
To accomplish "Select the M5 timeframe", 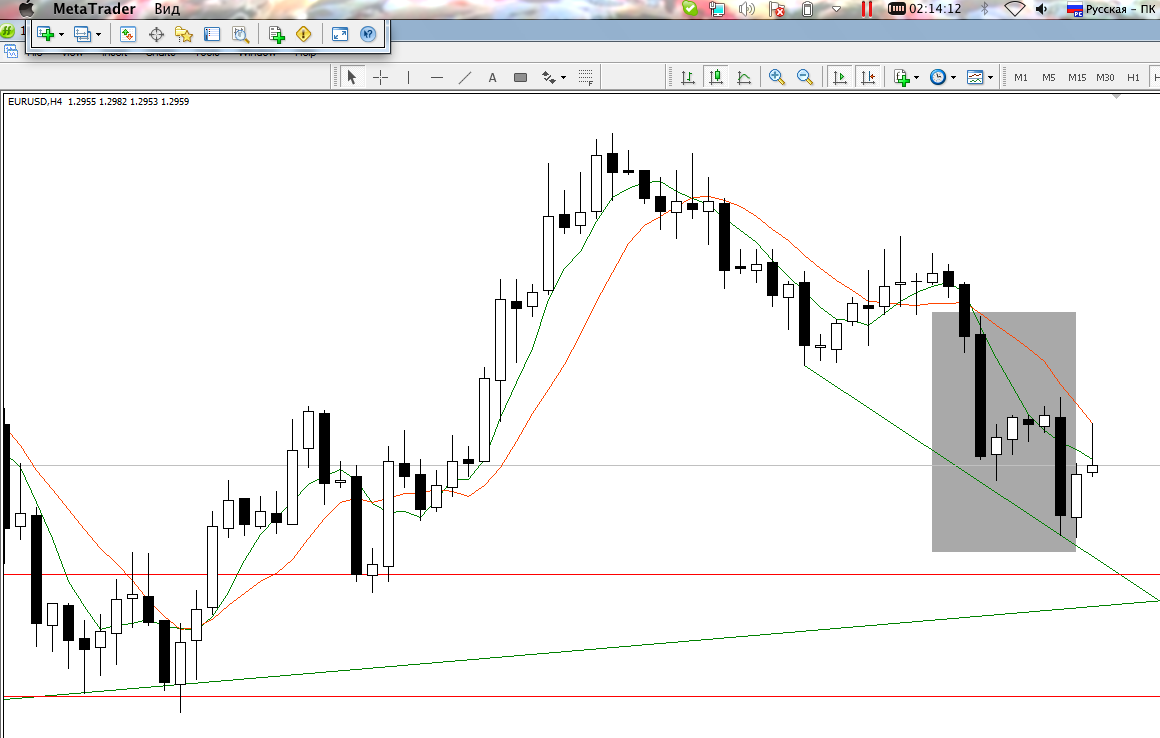I will [1049, 77].
